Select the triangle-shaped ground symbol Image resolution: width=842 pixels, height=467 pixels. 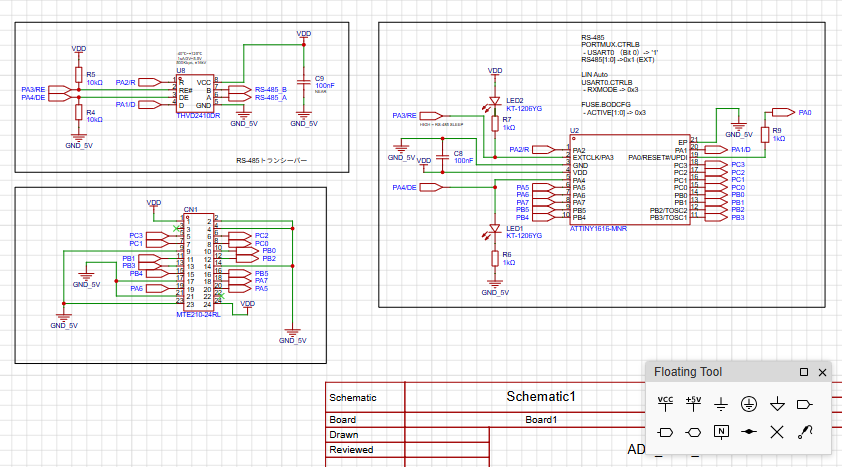click(x=776, y=403)
